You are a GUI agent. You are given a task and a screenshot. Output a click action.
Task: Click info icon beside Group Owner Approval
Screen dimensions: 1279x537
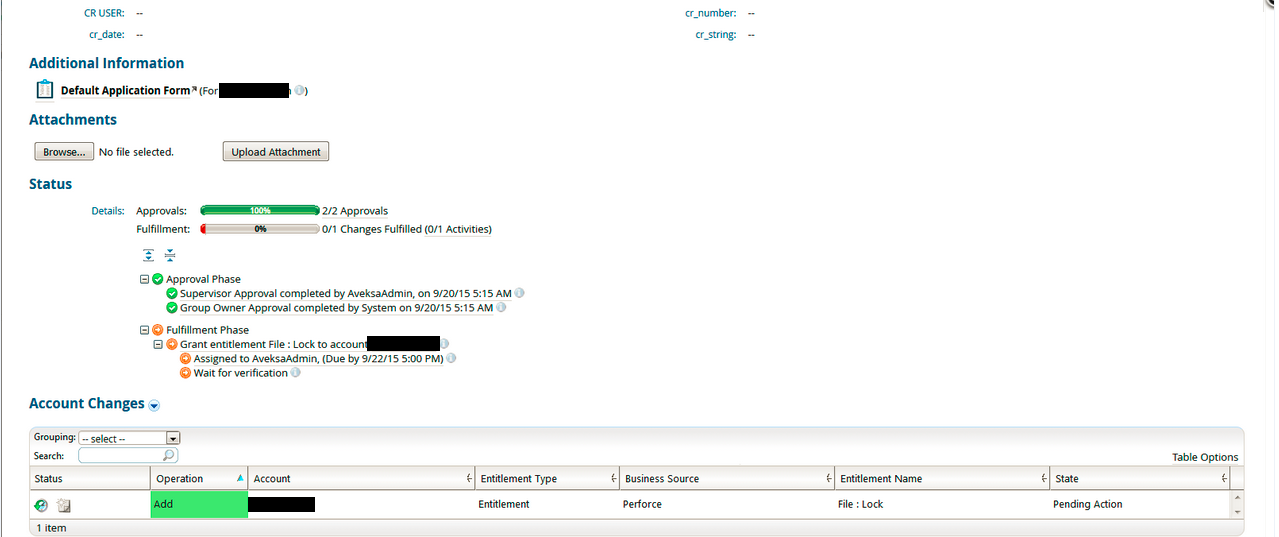[x=502, y=308]
